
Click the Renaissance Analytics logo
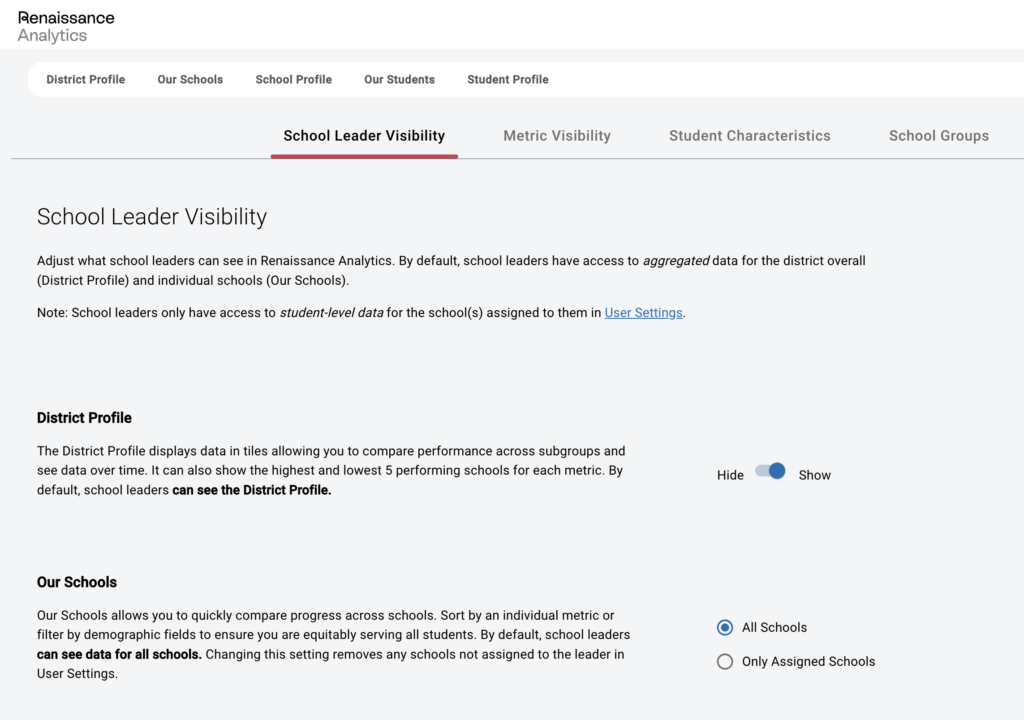coord(66,27)
